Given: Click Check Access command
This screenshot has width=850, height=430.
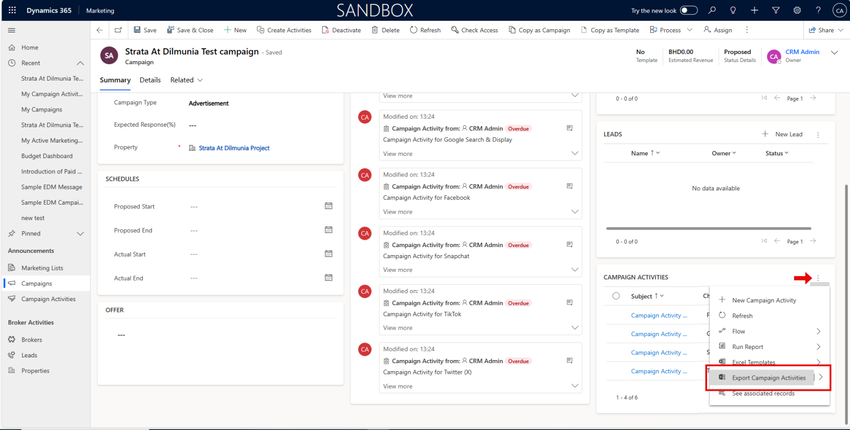Looking at the screenshot, I should click(x=475, y=30).
